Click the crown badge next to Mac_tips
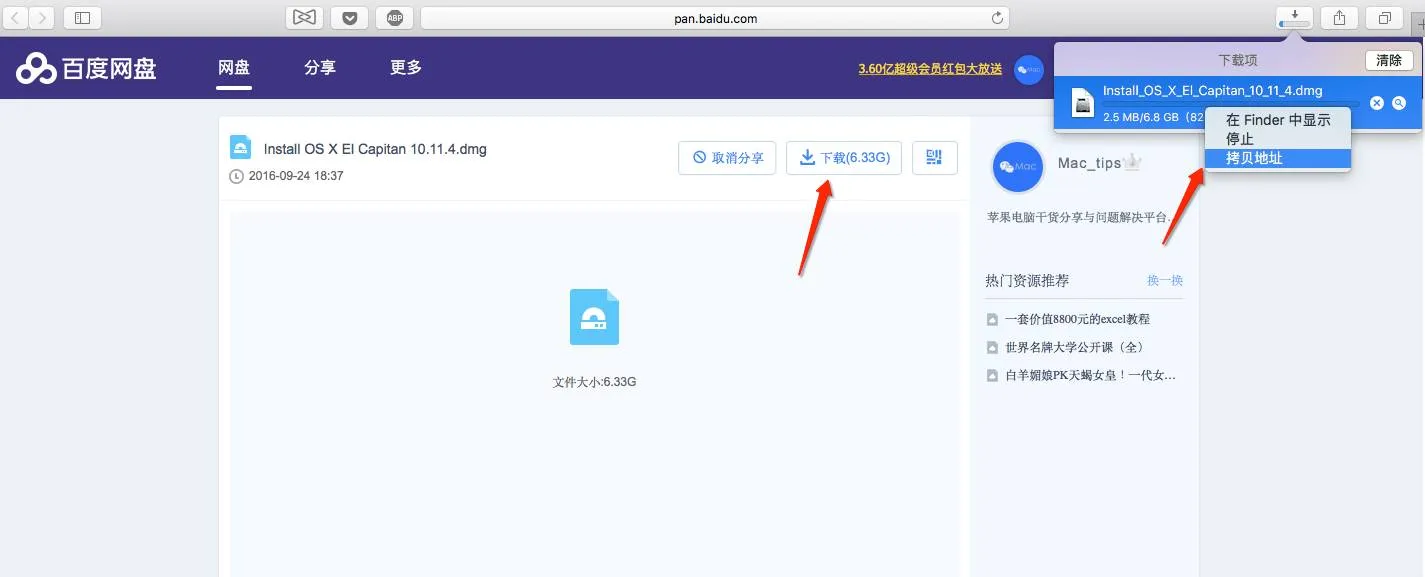1425x577 pixels. 1133,162
